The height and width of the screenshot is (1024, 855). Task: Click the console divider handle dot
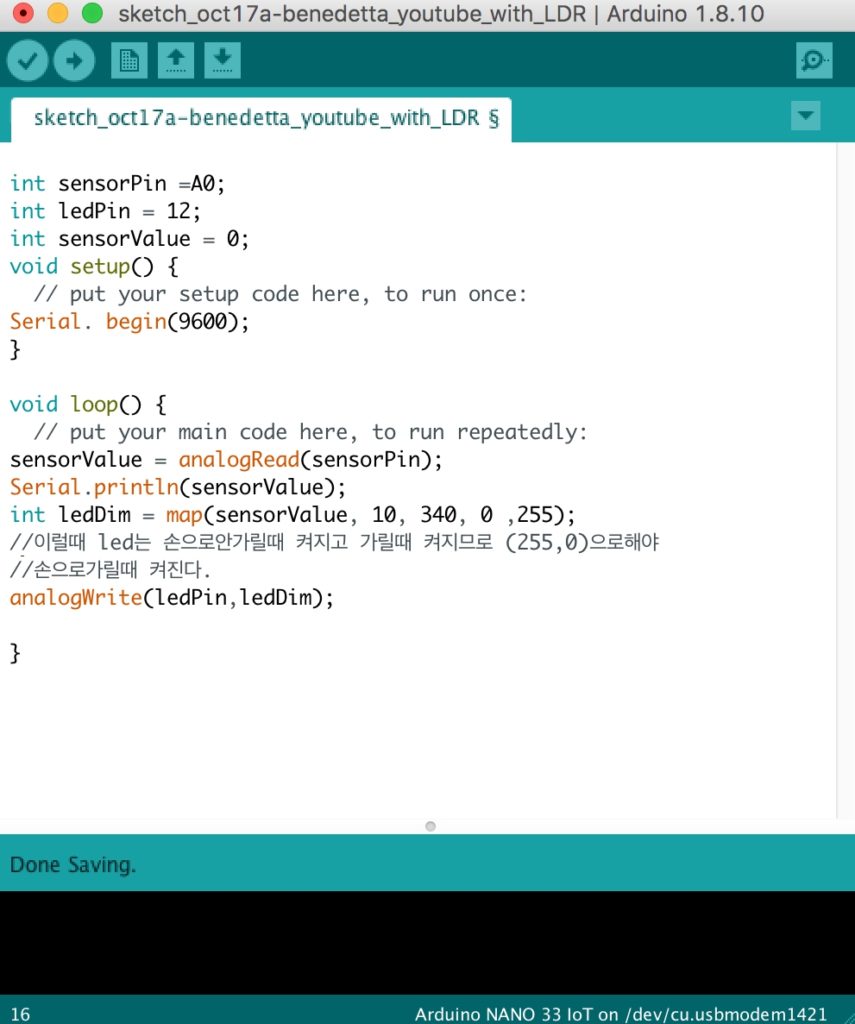tap(430, 826)
